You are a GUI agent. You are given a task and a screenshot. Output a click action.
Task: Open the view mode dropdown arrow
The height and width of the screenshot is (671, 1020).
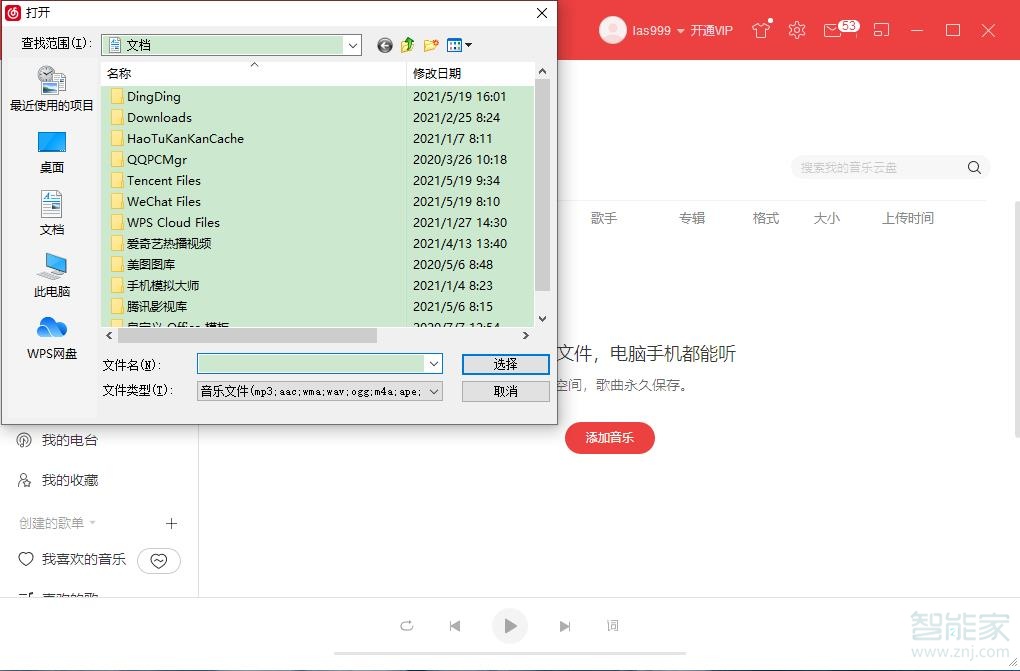point(466,45)
